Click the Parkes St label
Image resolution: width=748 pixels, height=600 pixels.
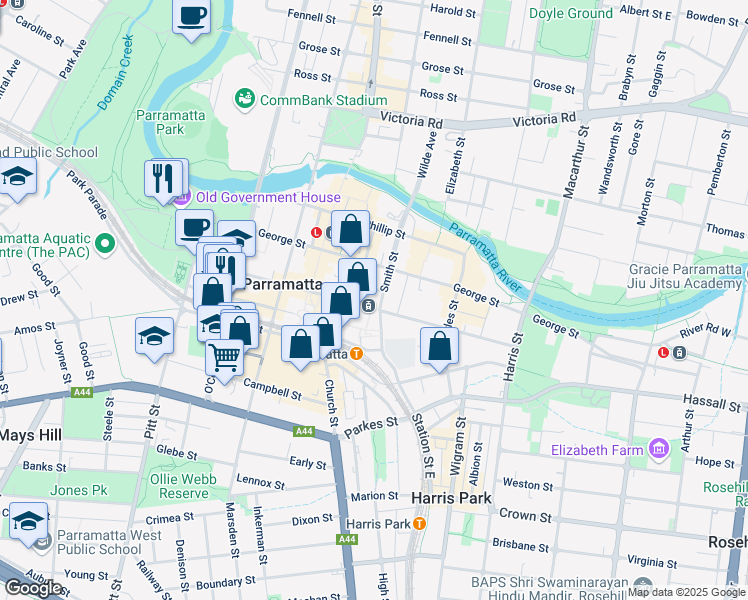tap(371, 427)
